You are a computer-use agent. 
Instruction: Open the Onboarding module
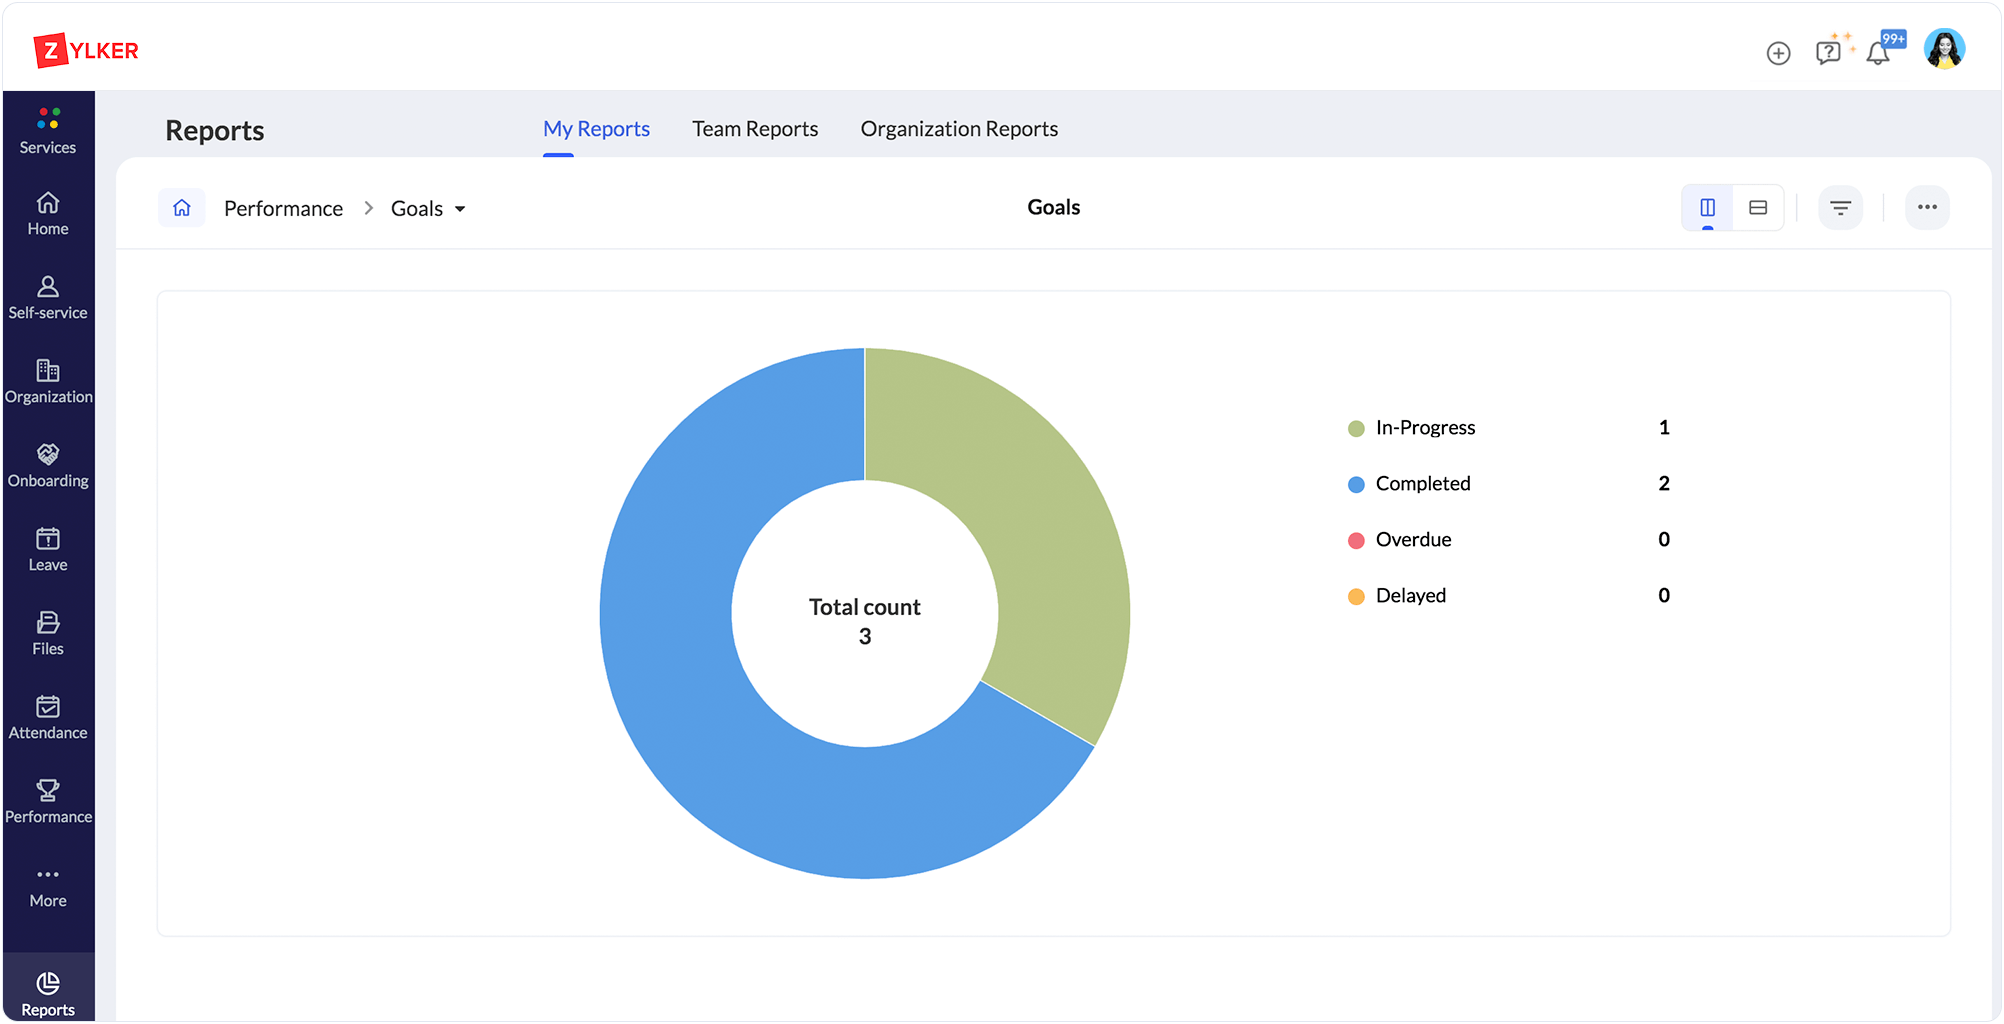(48, 466)
